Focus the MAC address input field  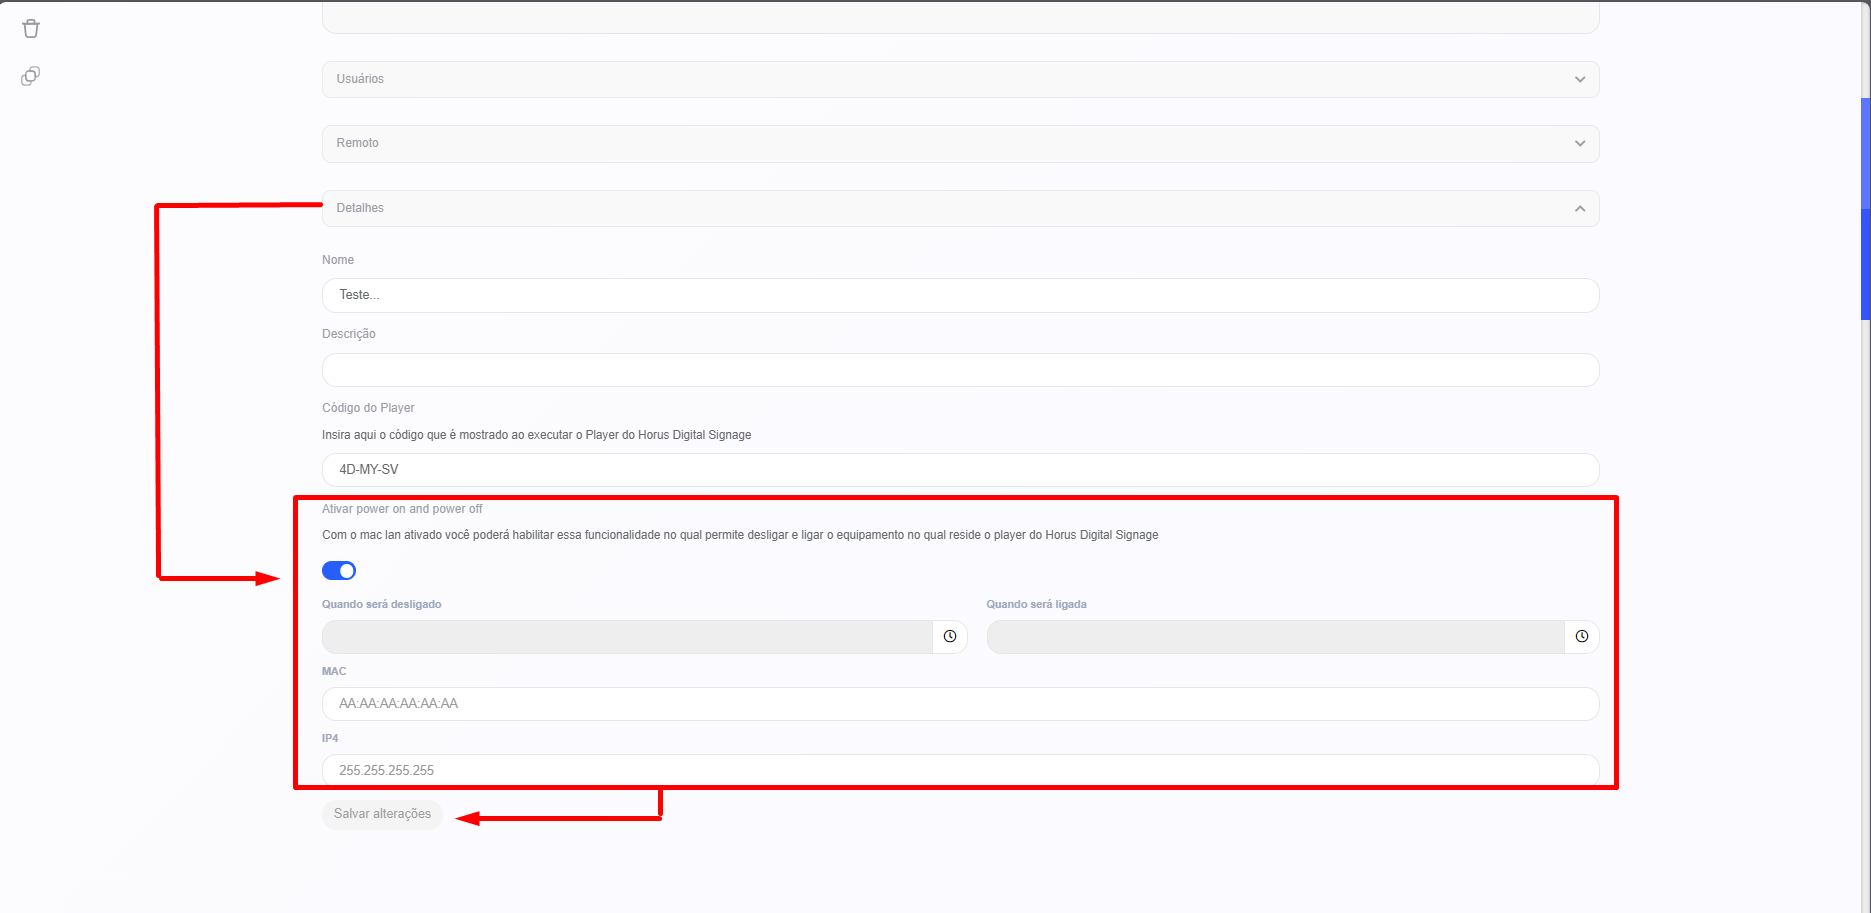pyautogui.click(x=960, y=704)
